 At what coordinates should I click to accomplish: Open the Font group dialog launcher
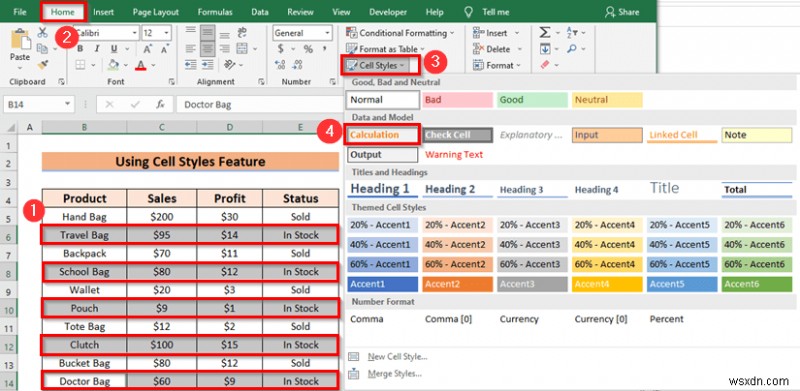pos(171,82)
